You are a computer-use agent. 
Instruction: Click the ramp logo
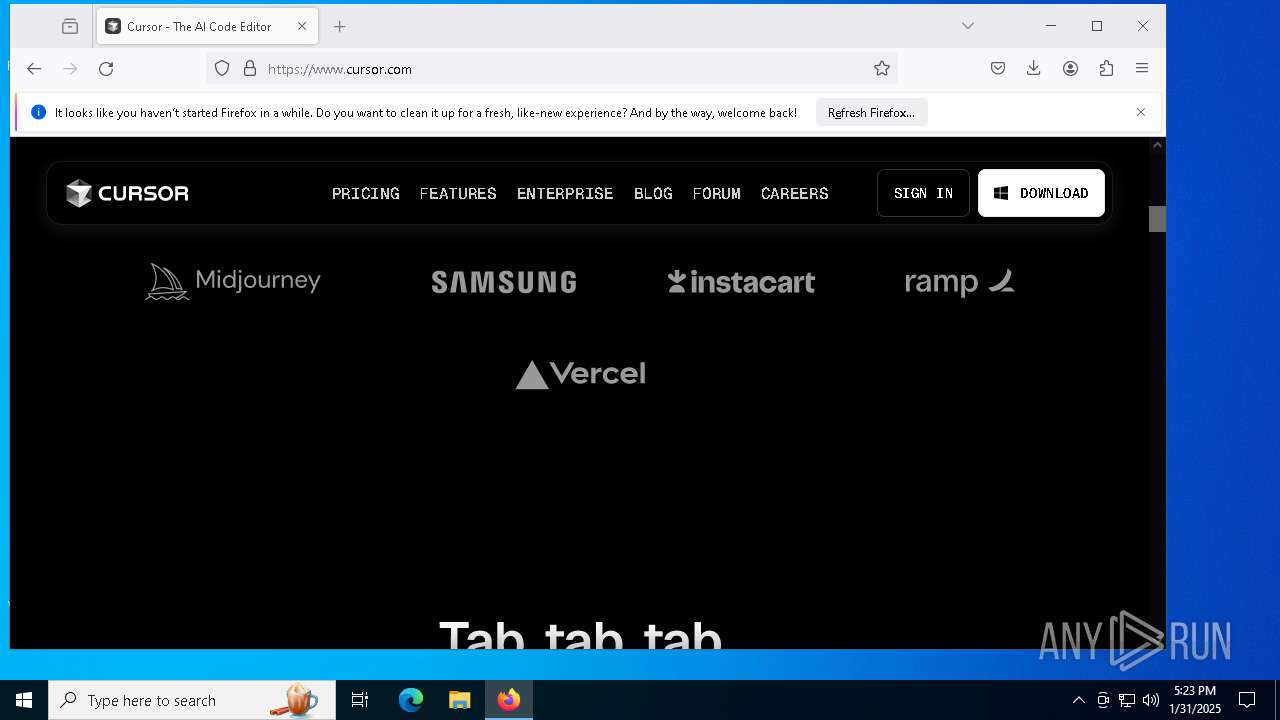pyautogui.click(x=959, y=283)
